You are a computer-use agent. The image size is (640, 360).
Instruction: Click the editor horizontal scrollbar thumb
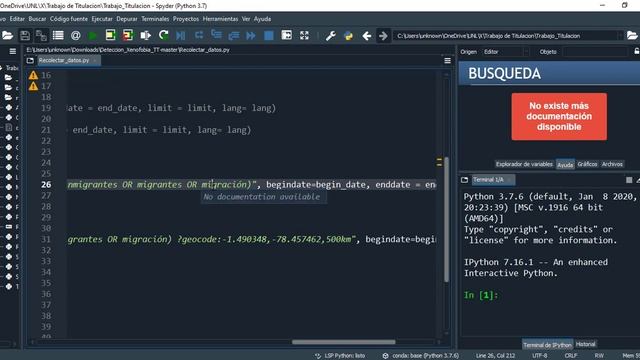click(x=344, y=342)
